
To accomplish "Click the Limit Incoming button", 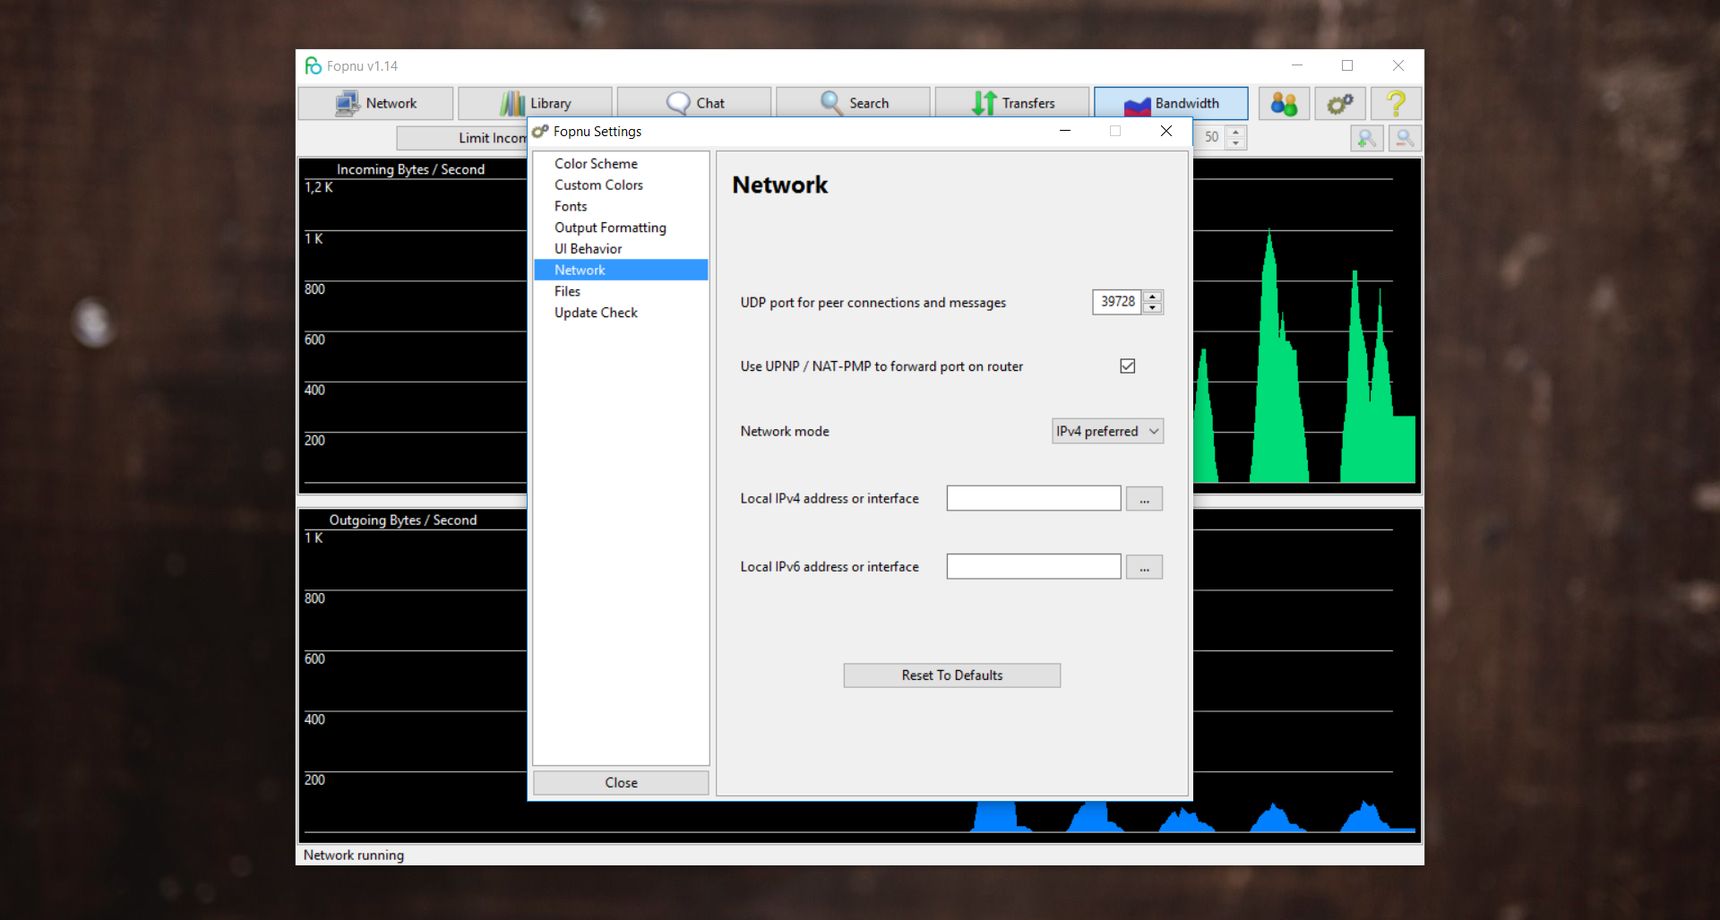I will pos(462,138).
